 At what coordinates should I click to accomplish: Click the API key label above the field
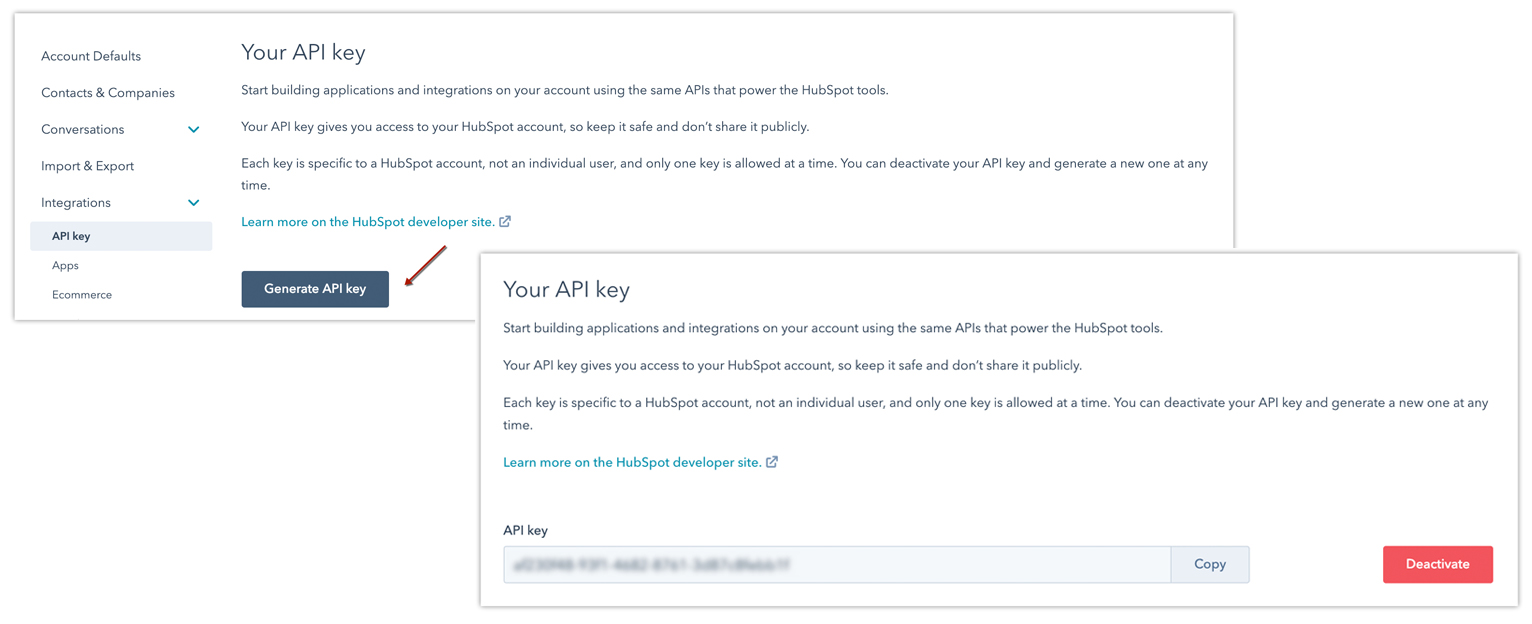(526, 531)
